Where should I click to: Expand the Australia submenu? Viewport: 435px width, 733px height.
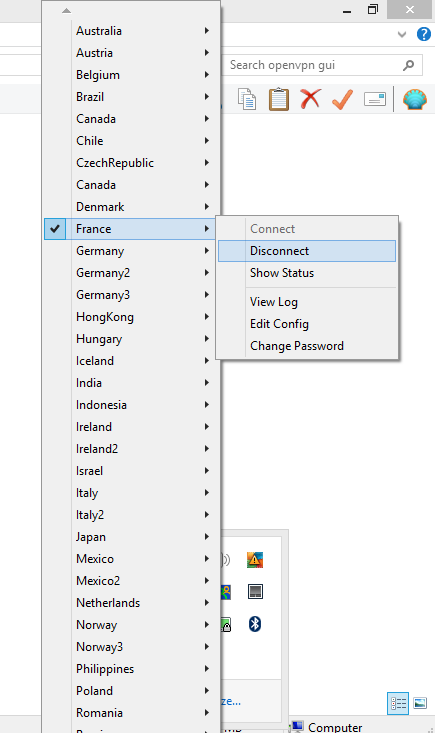tap(130, 31)
